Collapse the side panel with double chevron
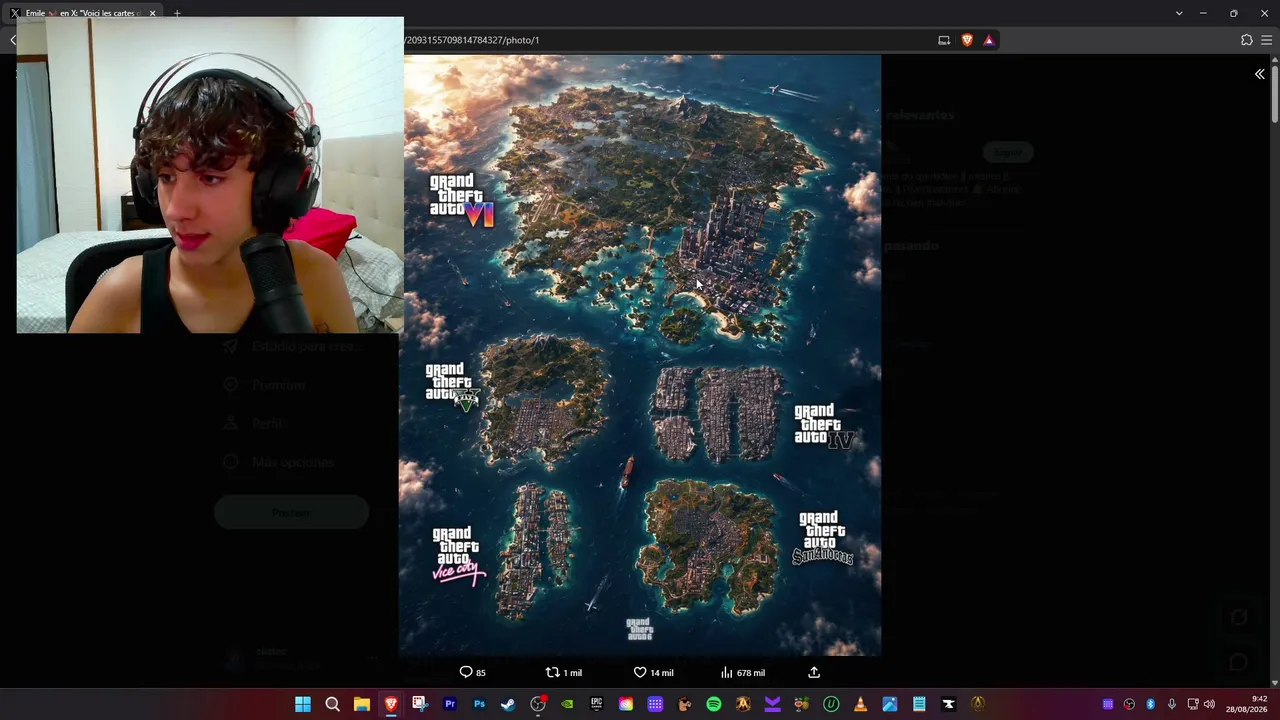This screenshot has height=720, width=1280. pyautogui.click(x=1259, y=74)
